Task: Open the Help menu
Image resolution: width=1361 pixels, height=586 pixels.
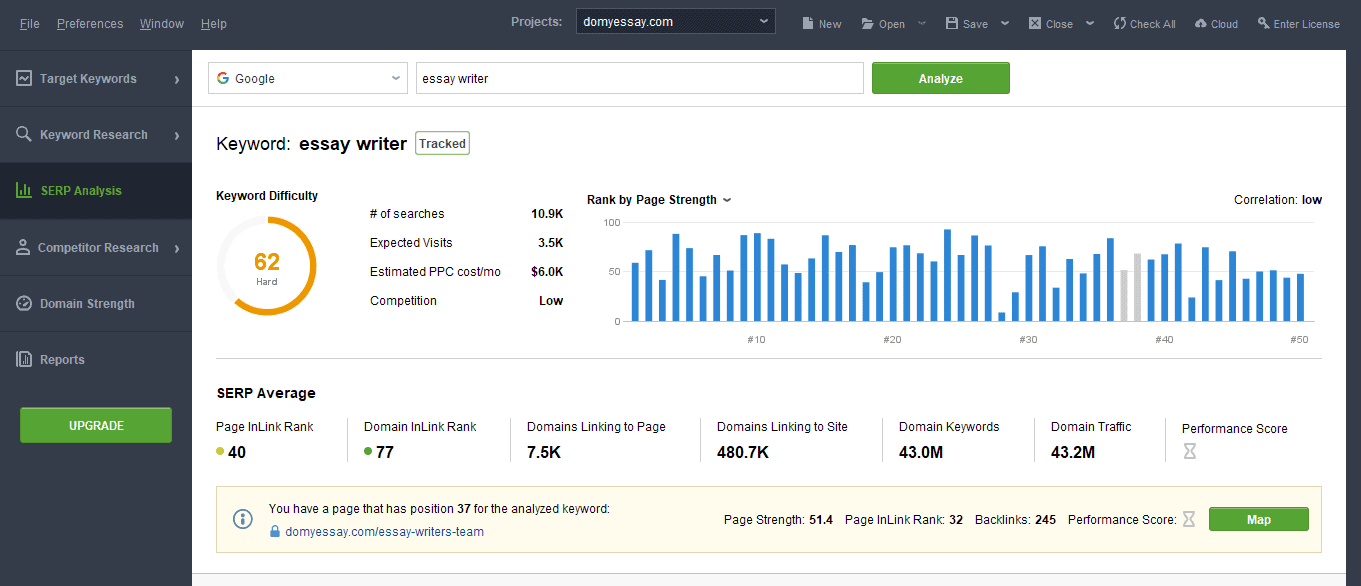Action: tap(213, 23)
